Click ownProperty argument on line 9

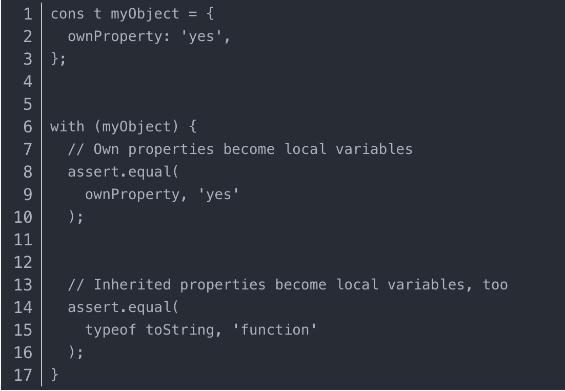pos(132,195)
